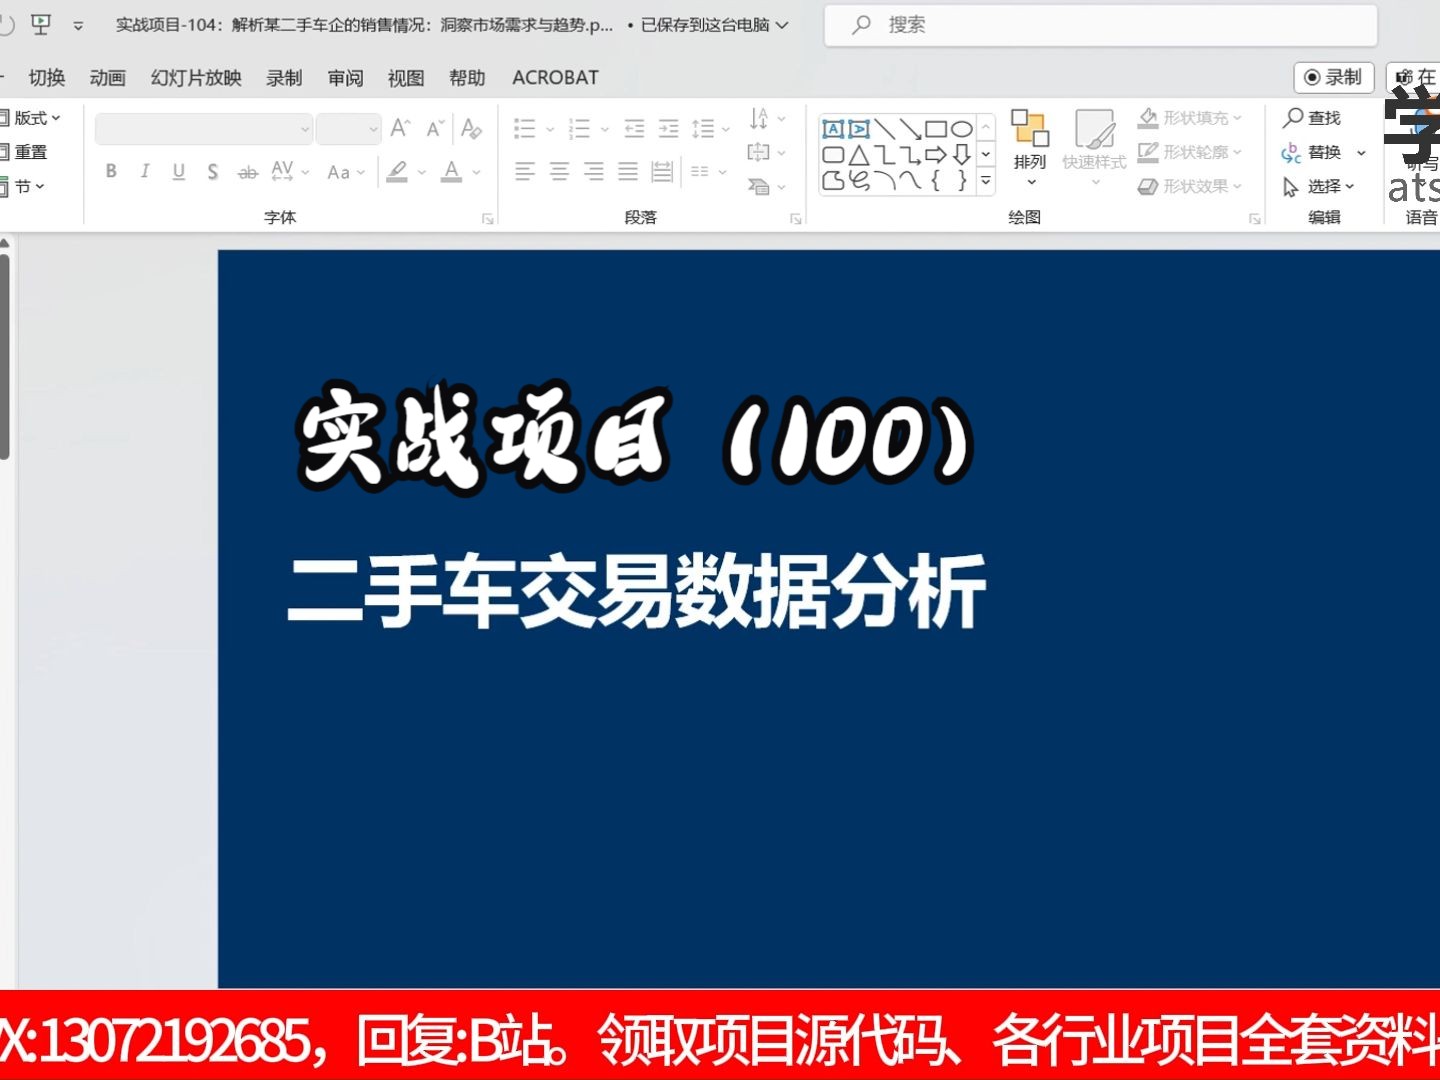Toggle bold formatting in the font group
This screenshot has height=1080, width=1440.
tap(111, 171)
